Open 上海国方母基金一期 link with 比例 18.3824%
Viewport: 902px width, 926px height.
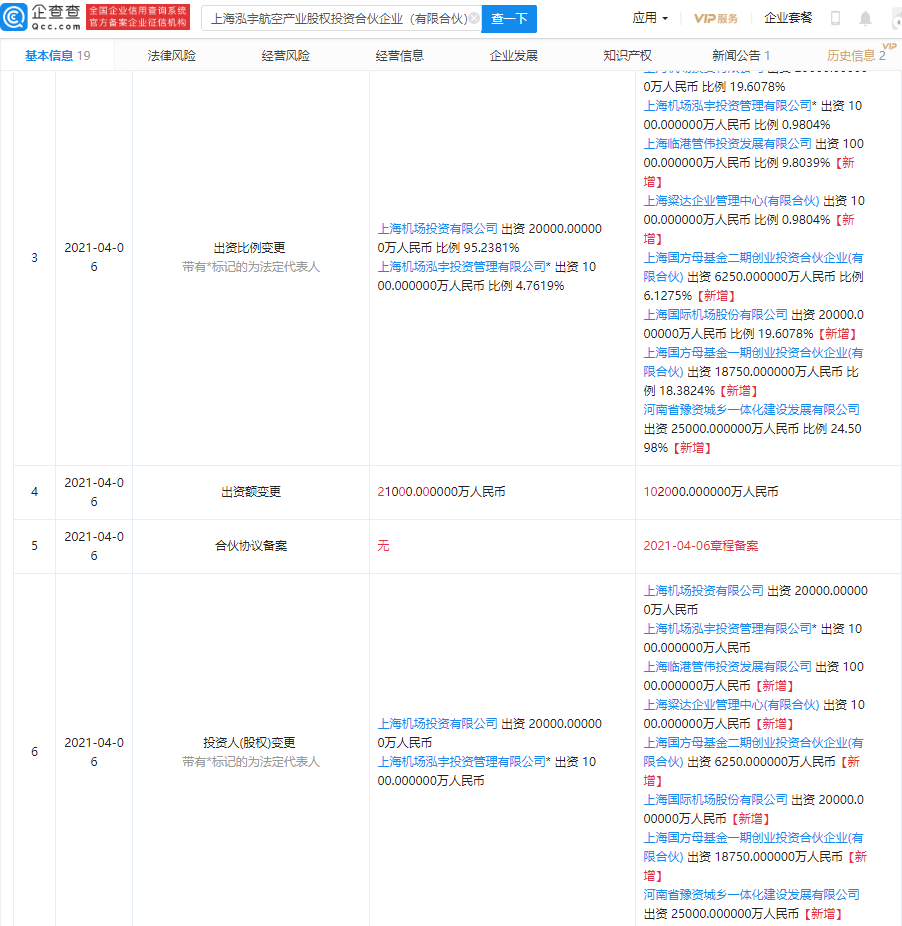[x=753, y=362]
